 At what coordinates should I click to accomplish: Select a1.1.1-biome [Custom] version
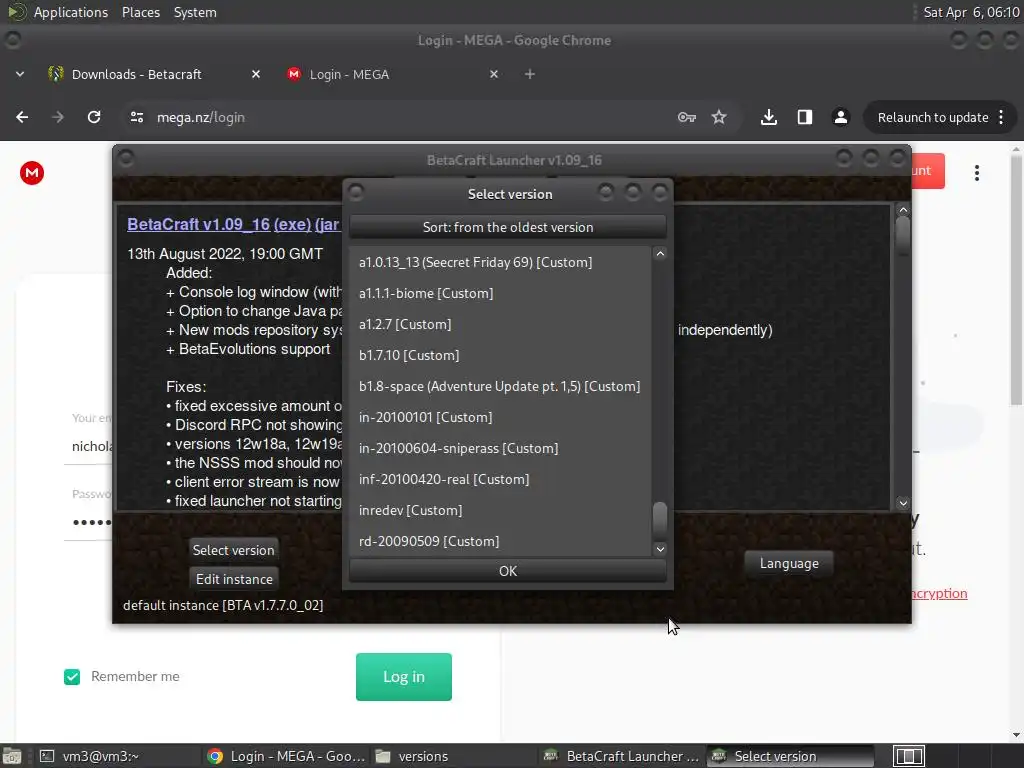tap(500, 293)
